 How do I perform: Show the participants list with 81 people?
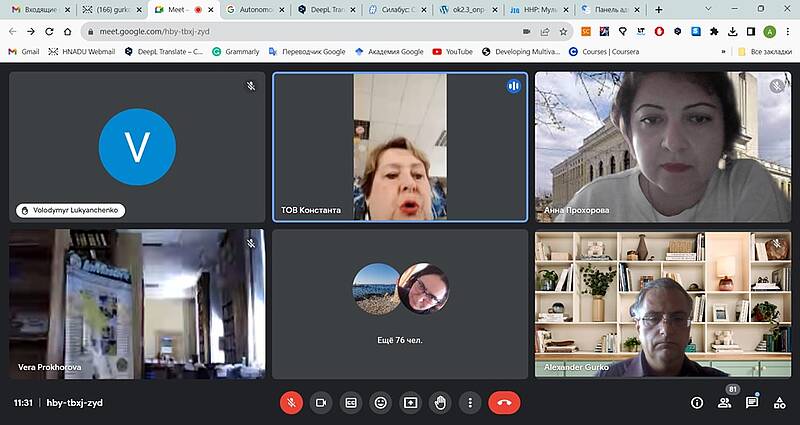[x=724, y=402]
